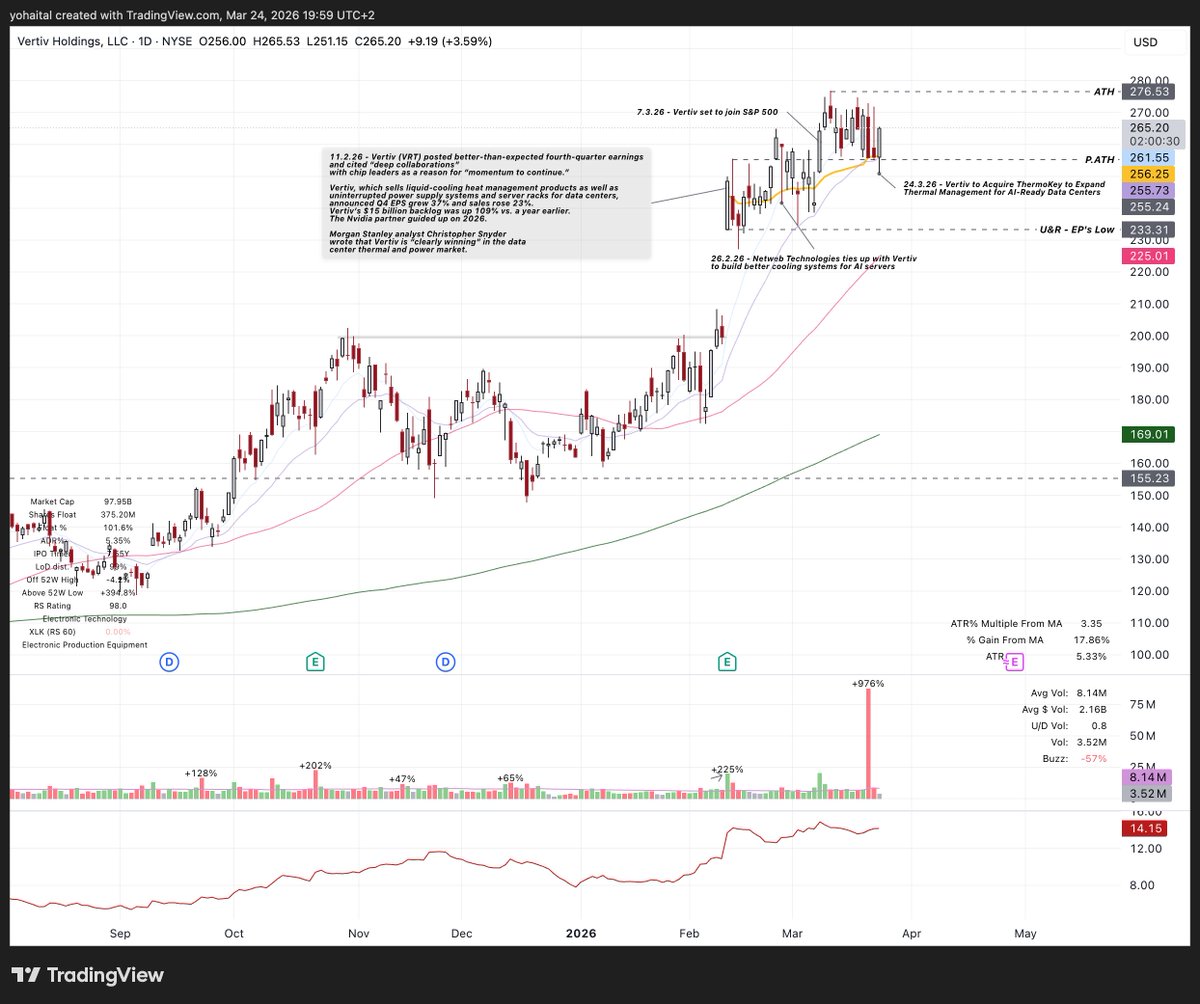Click the 233.31 price label
This screenshot has width=1200, height=1004.
coord(1148,229)
